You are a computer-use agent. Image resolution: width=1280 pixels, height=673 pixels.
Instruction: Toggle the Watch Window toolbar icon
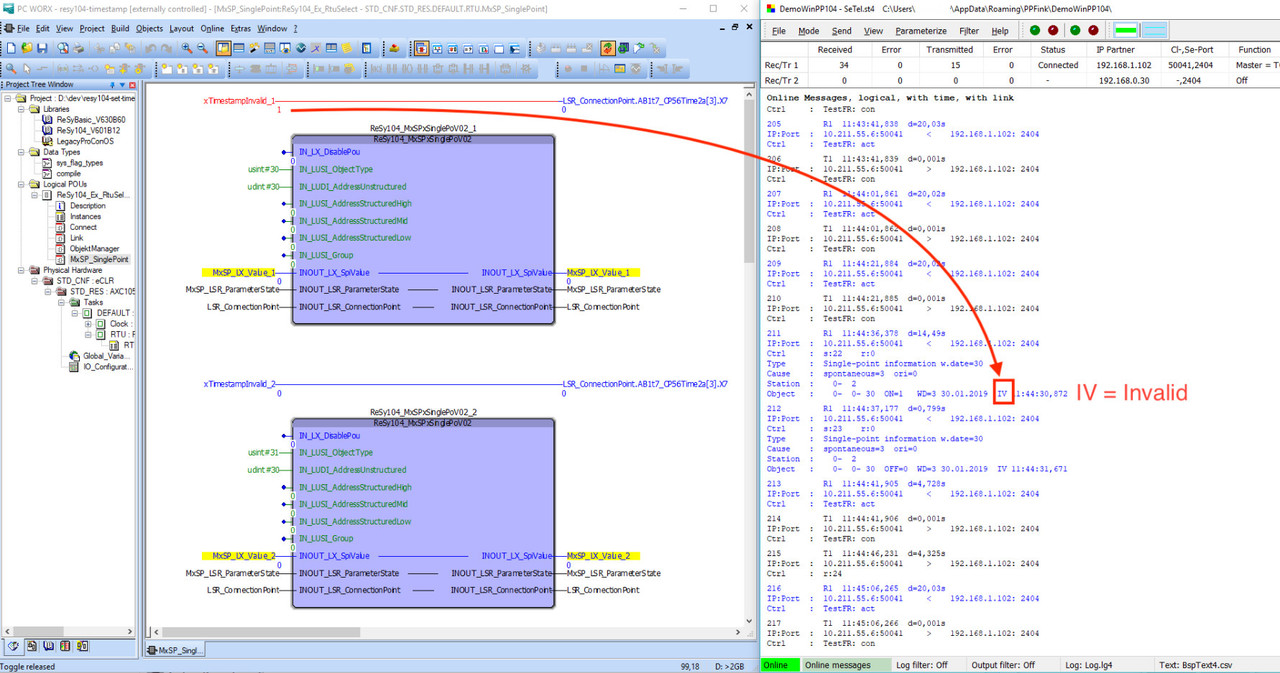point(285,48)
